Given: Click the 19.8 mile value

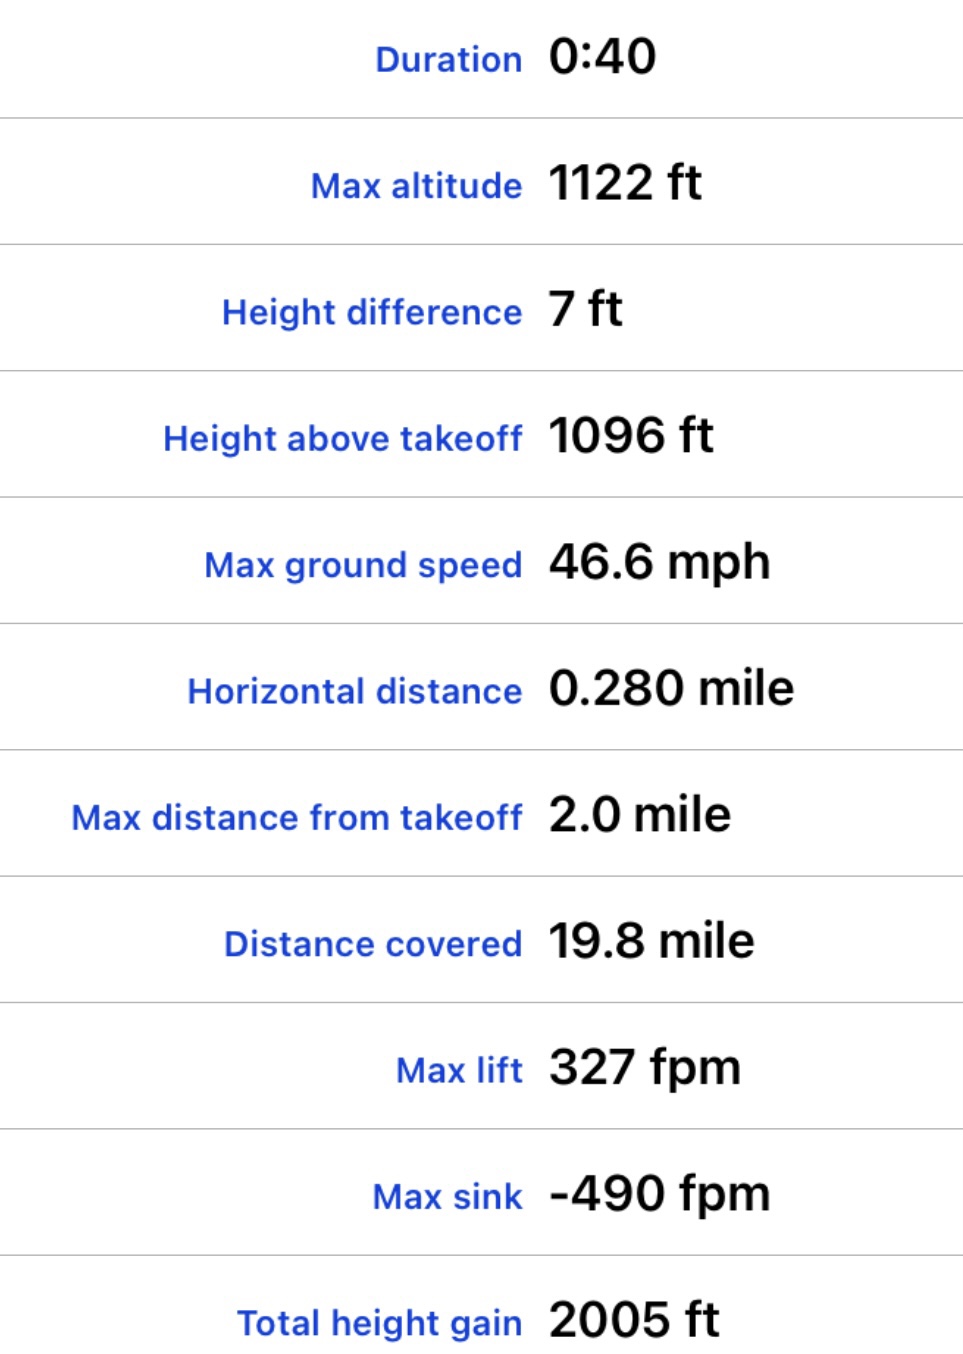Looking at the screenshot, I should pyautogui.click(x=651, y=941).
